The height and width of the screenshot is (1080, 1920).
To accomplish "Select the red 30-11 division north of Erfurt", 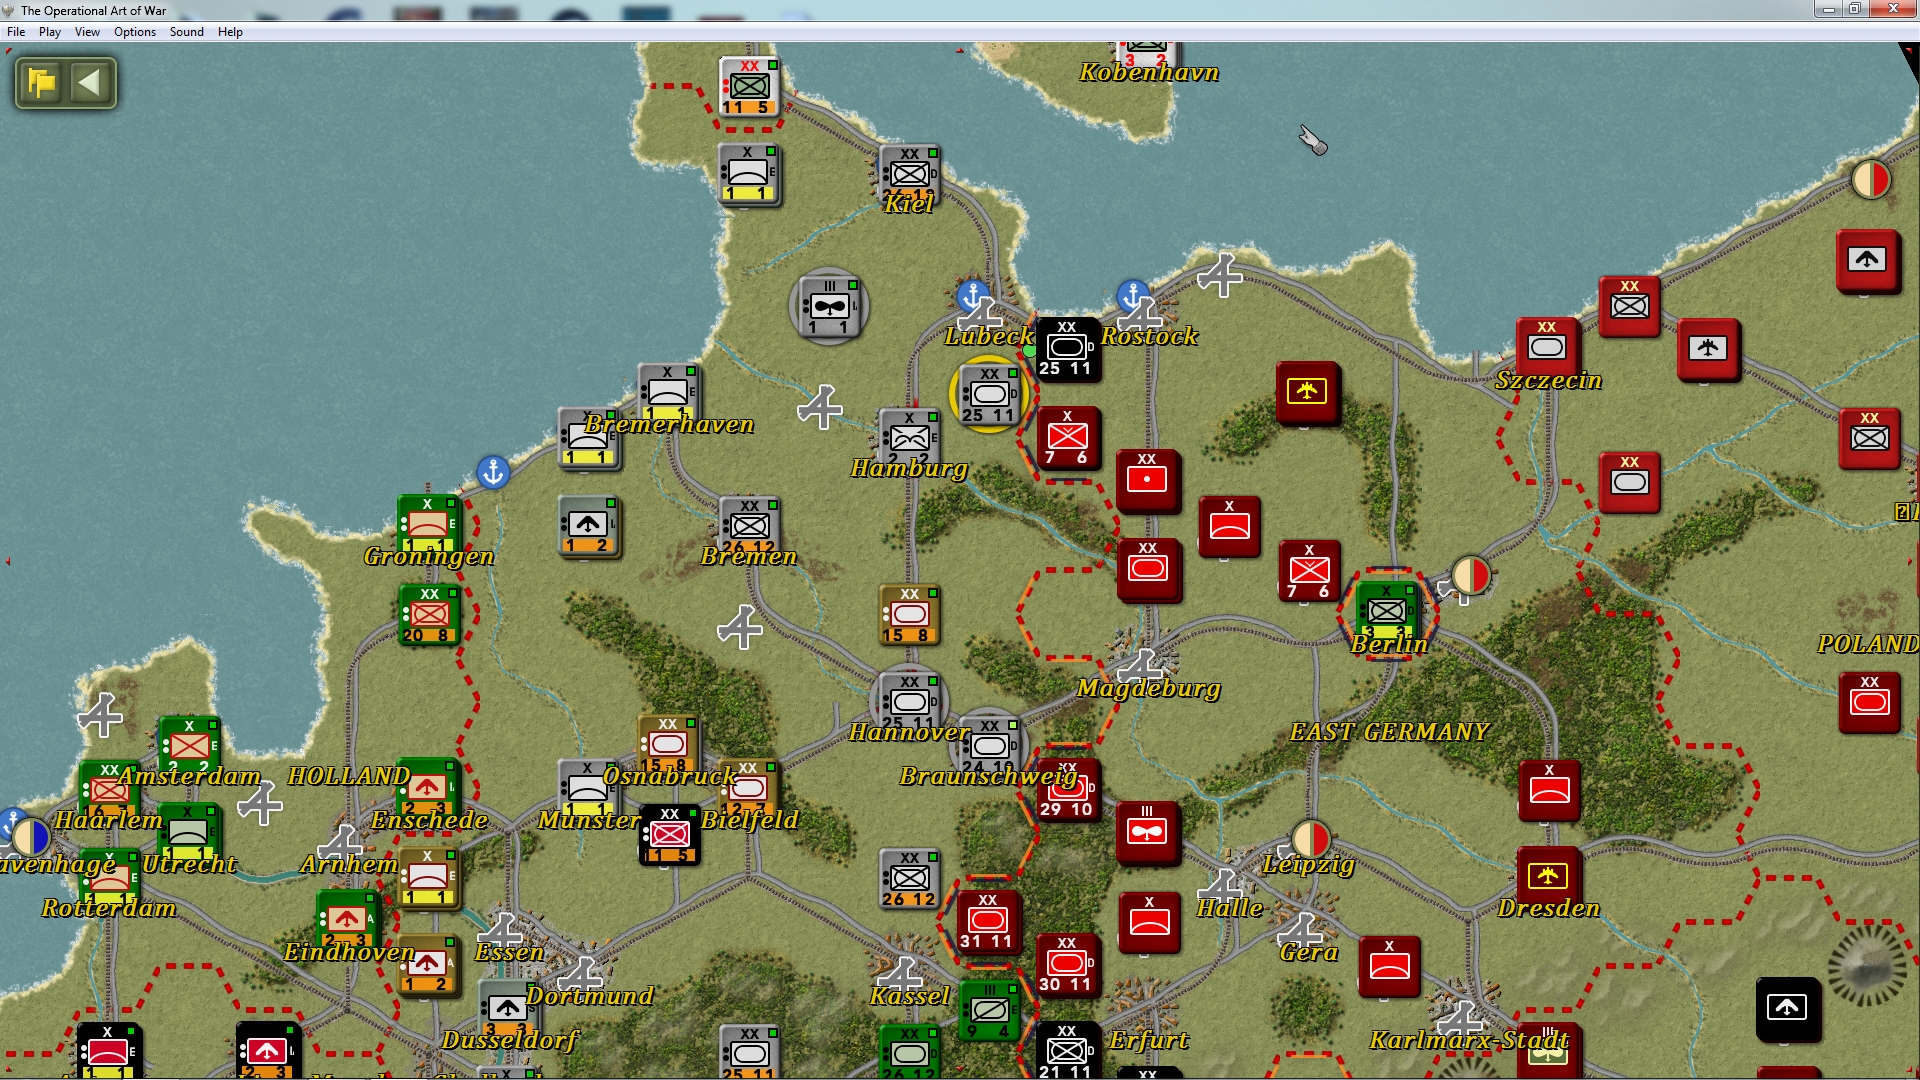I will 1068,965.
